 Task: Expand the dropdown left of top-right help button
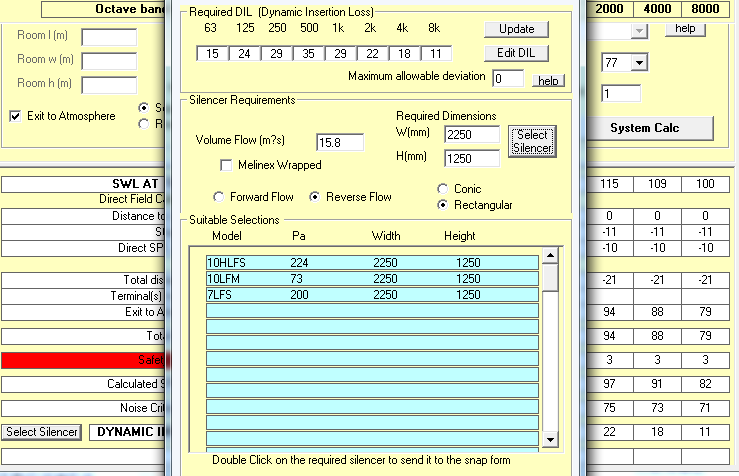pyautogui.click(x=638, y=31)
